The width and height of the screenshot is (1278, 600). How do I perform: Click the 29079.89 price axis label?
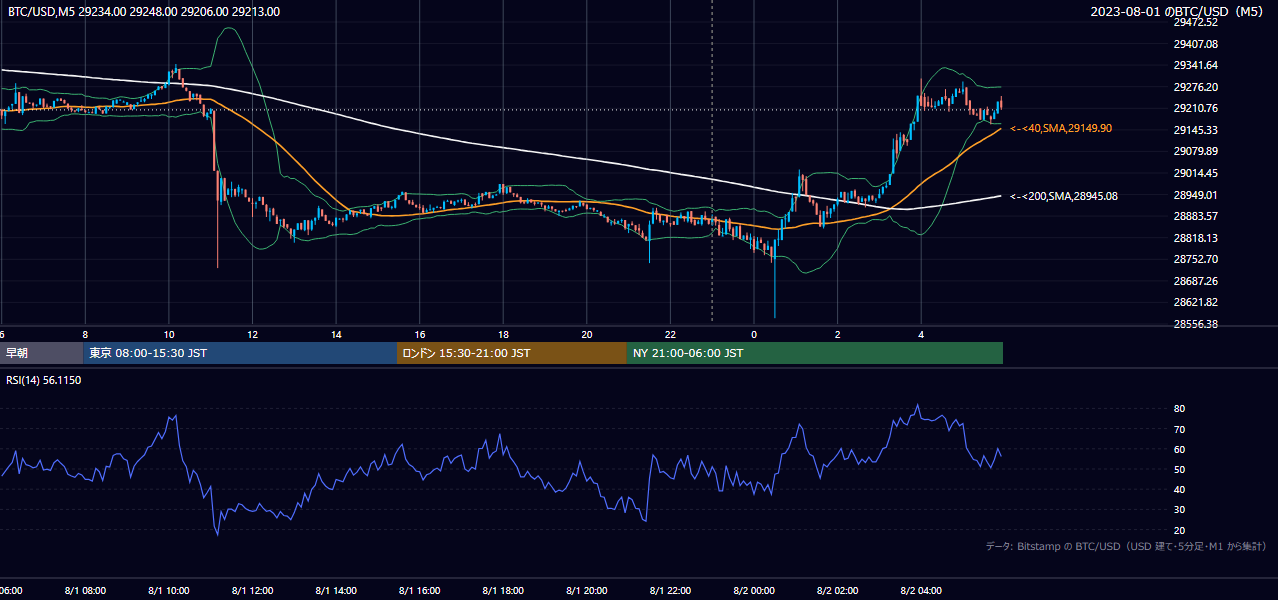[x=1195, y=151]
